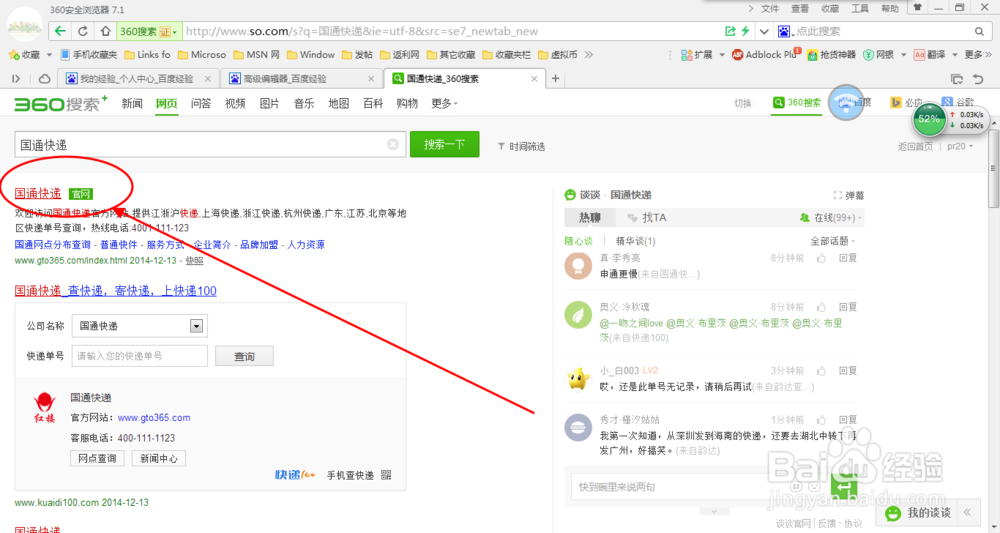This screenshot has width=1000, height=533.
Task: Click the Adblock Plus extension icon
Action: pos(765,55)
